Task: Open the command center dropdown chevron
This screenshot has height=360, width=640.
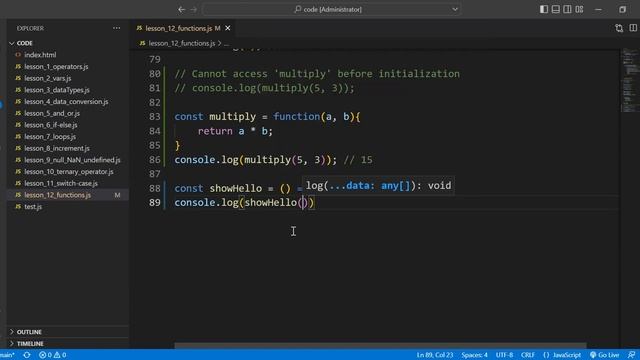Action: point(455,9)
